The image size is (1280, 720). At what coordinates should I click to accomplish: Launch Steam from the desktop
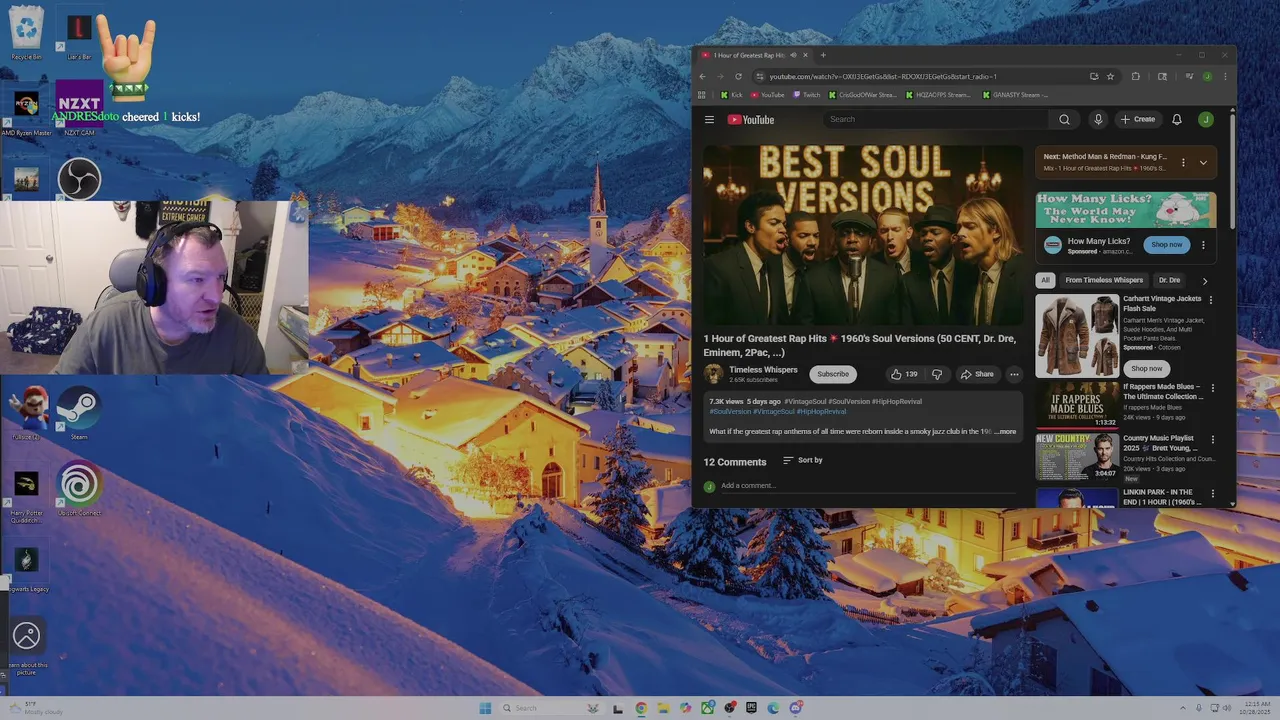pyautogui.click(x=79, y=412)
